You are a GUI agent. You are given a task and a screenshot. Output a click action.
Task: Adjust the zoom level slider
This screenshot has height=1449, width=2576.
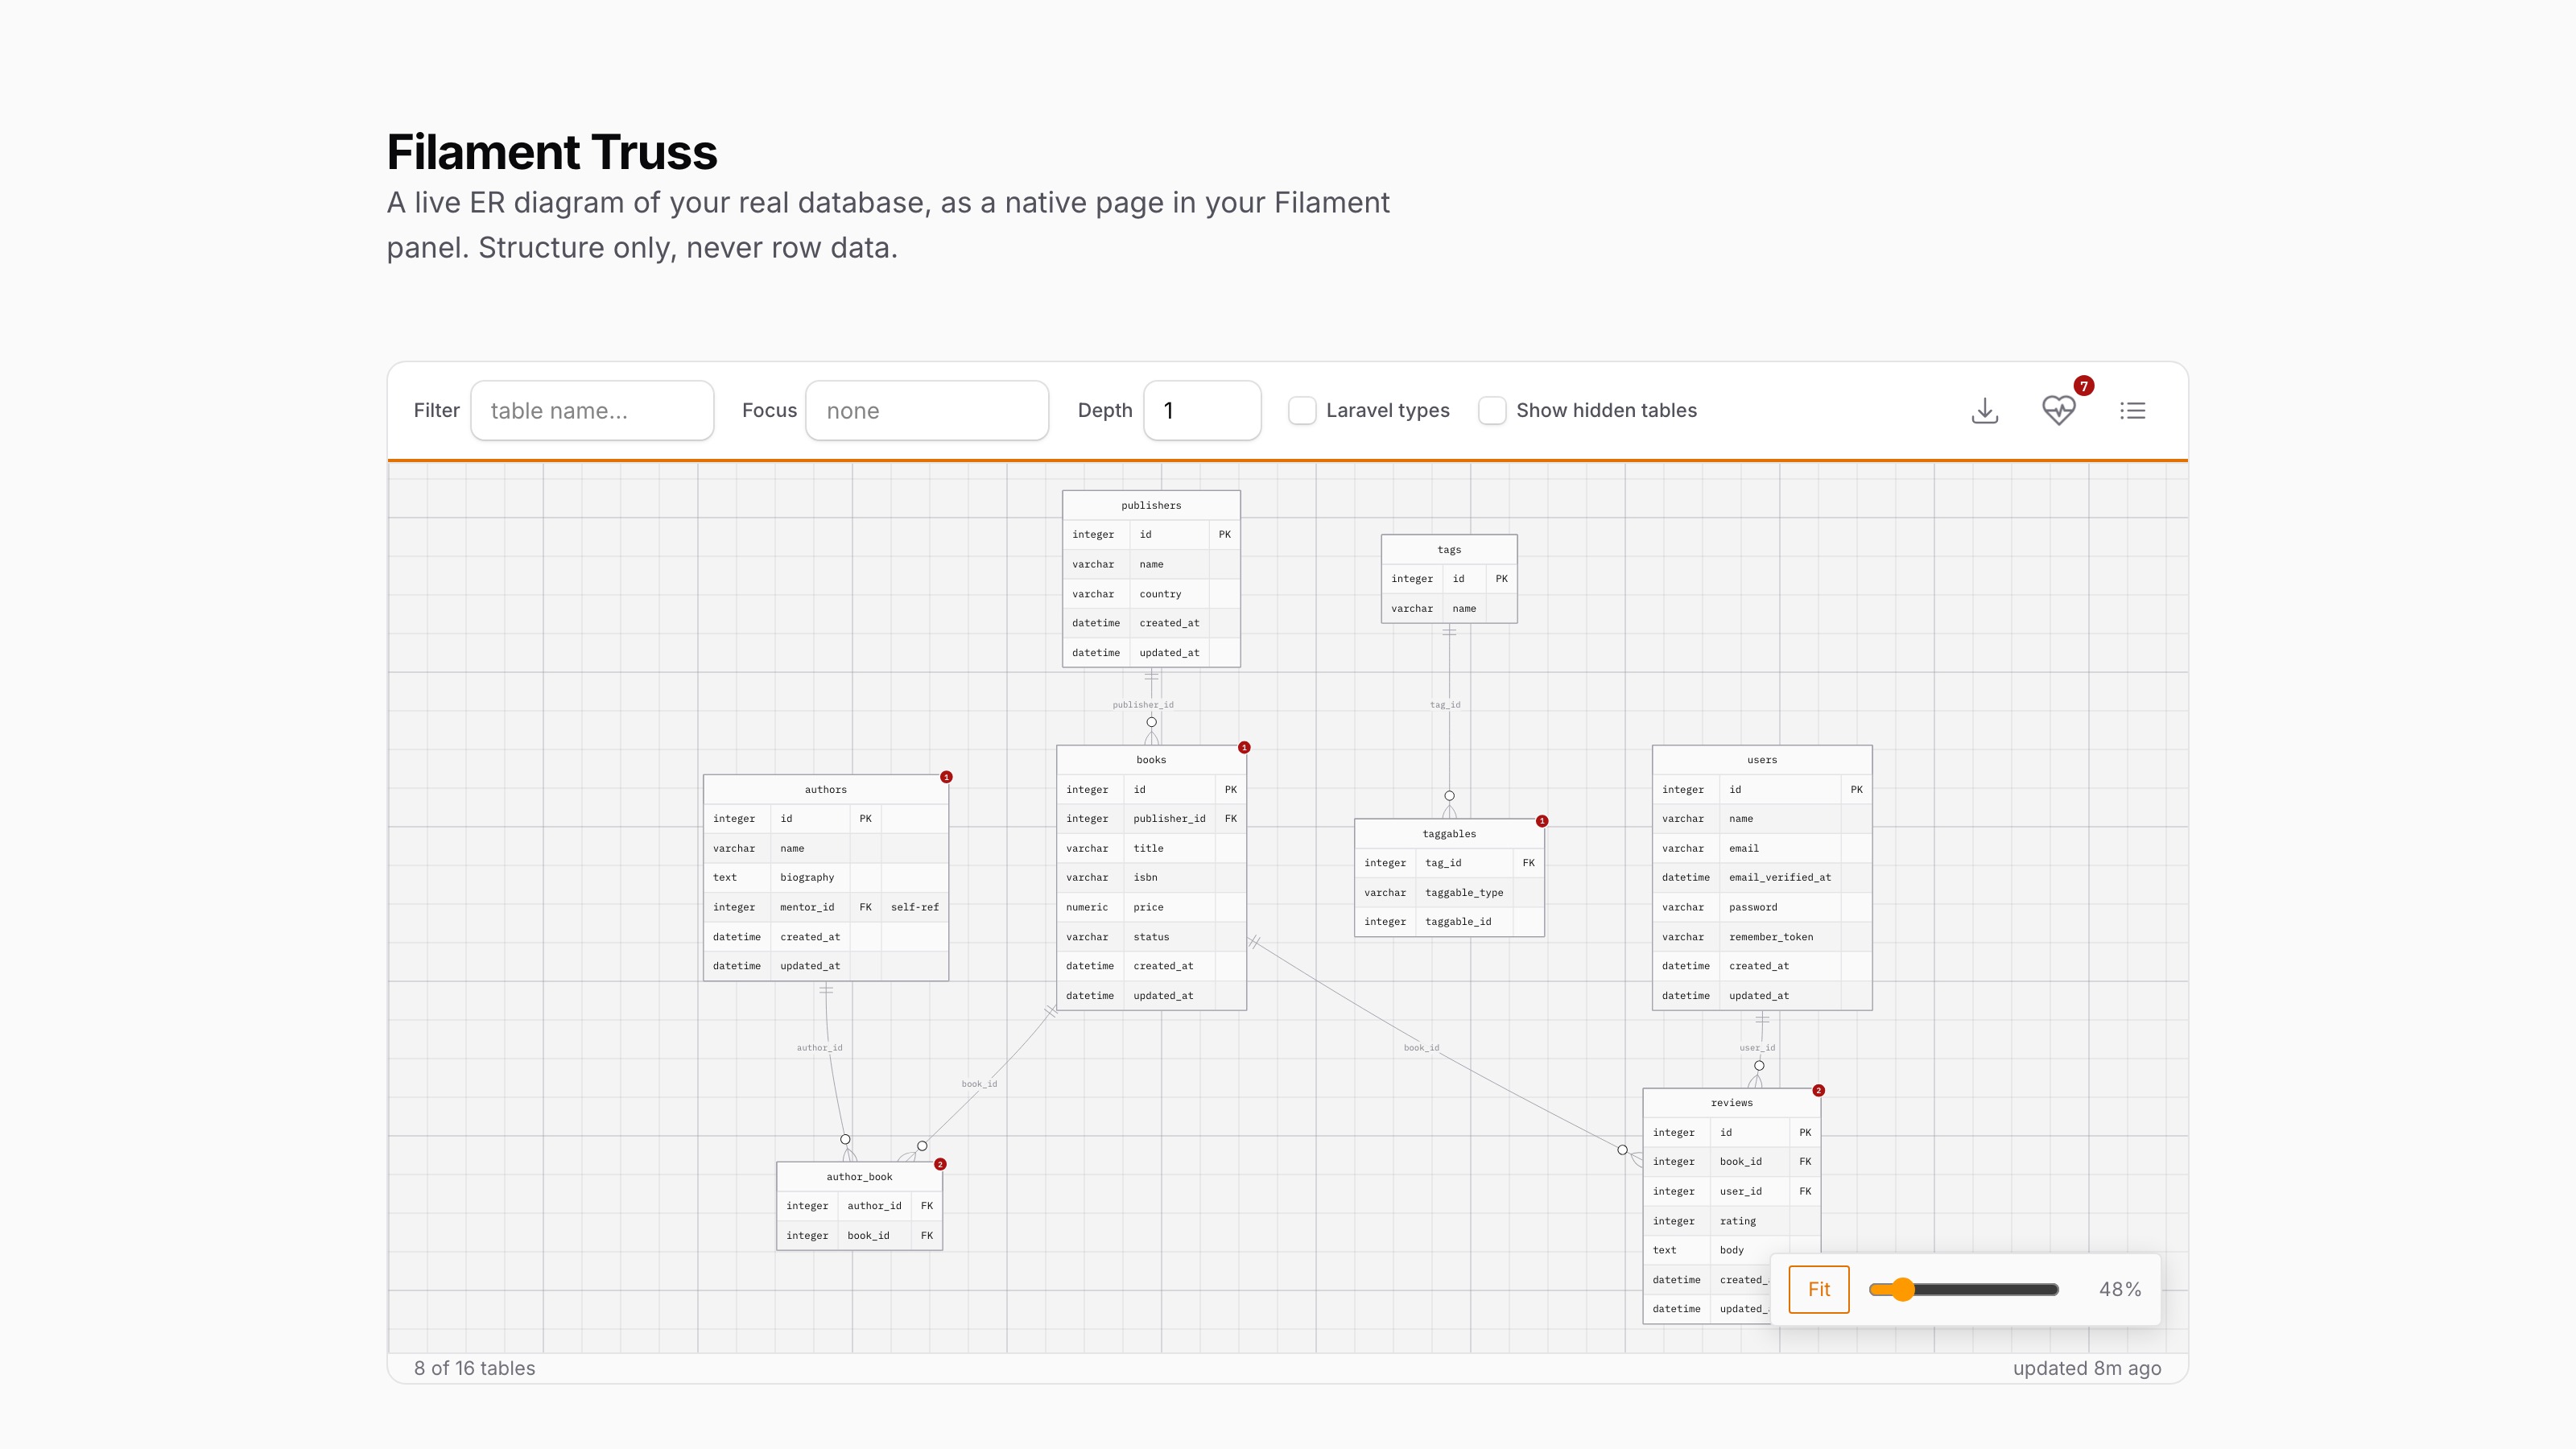coord(1963,1289)
